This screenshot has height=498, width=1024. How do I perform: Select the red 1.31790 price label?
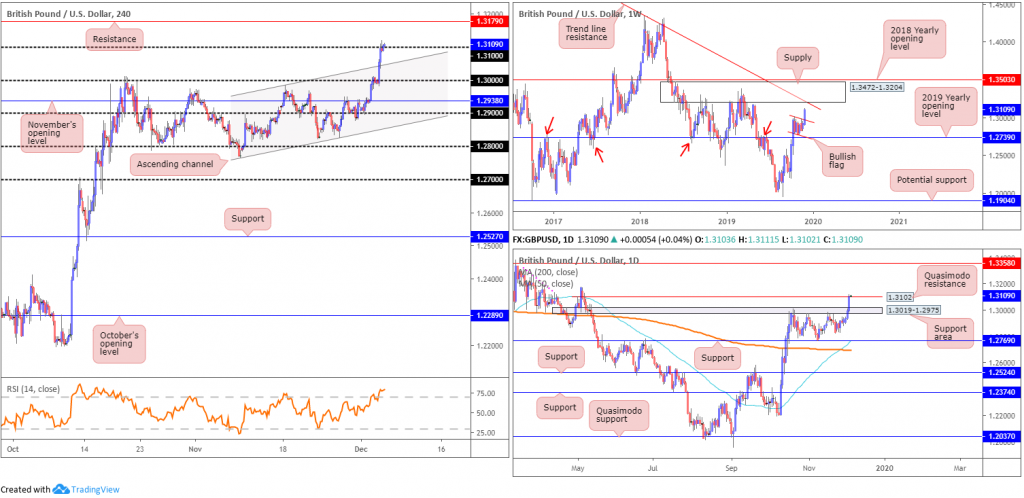coord(486,22)
